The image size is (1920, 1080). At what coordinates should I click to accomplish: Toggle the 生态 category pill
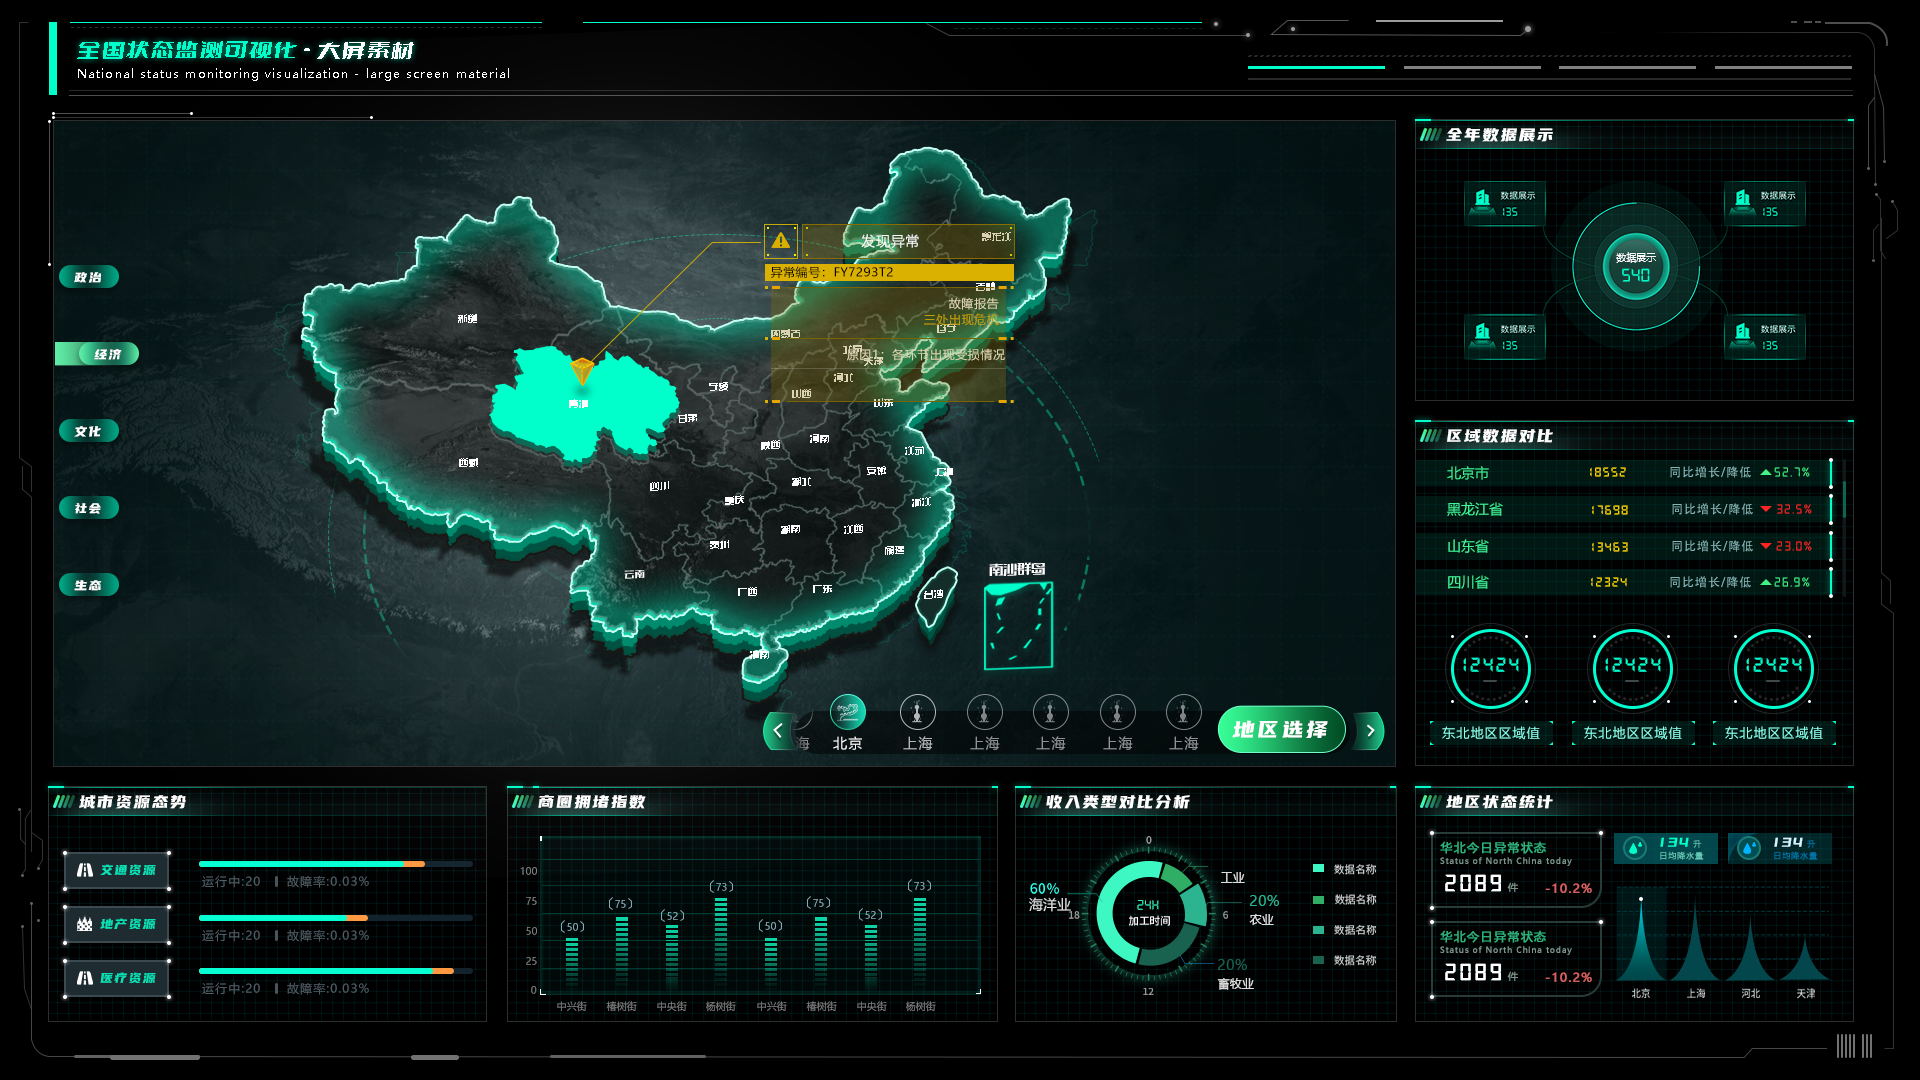point(88,585)
